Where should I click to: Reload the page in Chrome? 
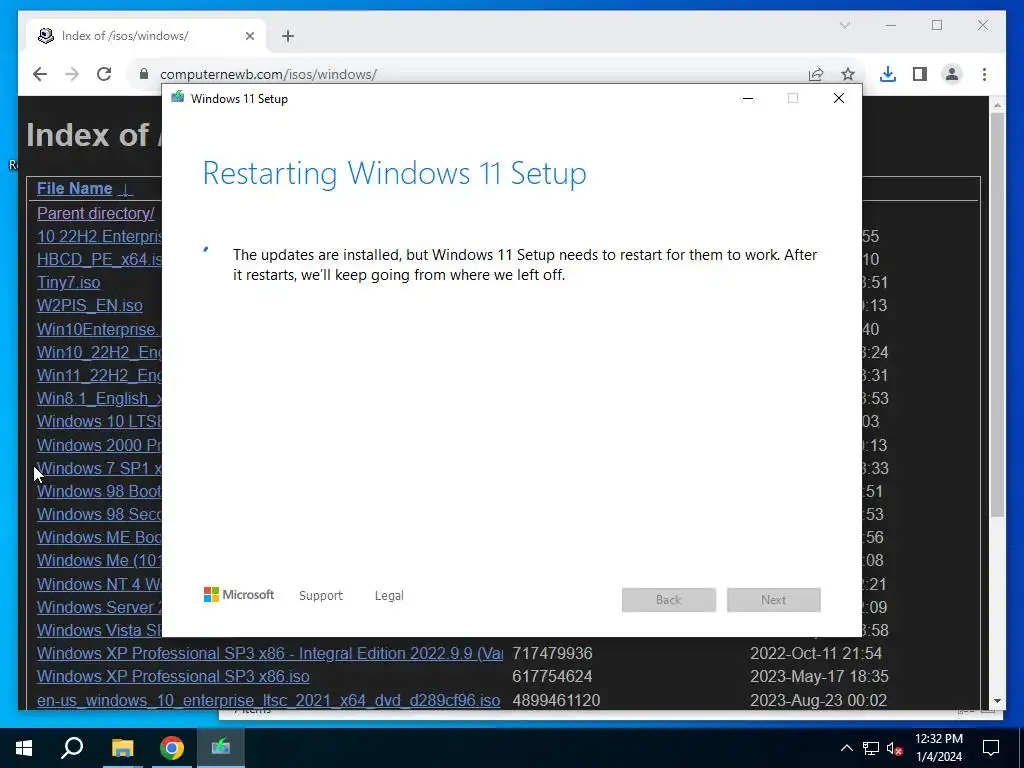click(x=104, y=74)
